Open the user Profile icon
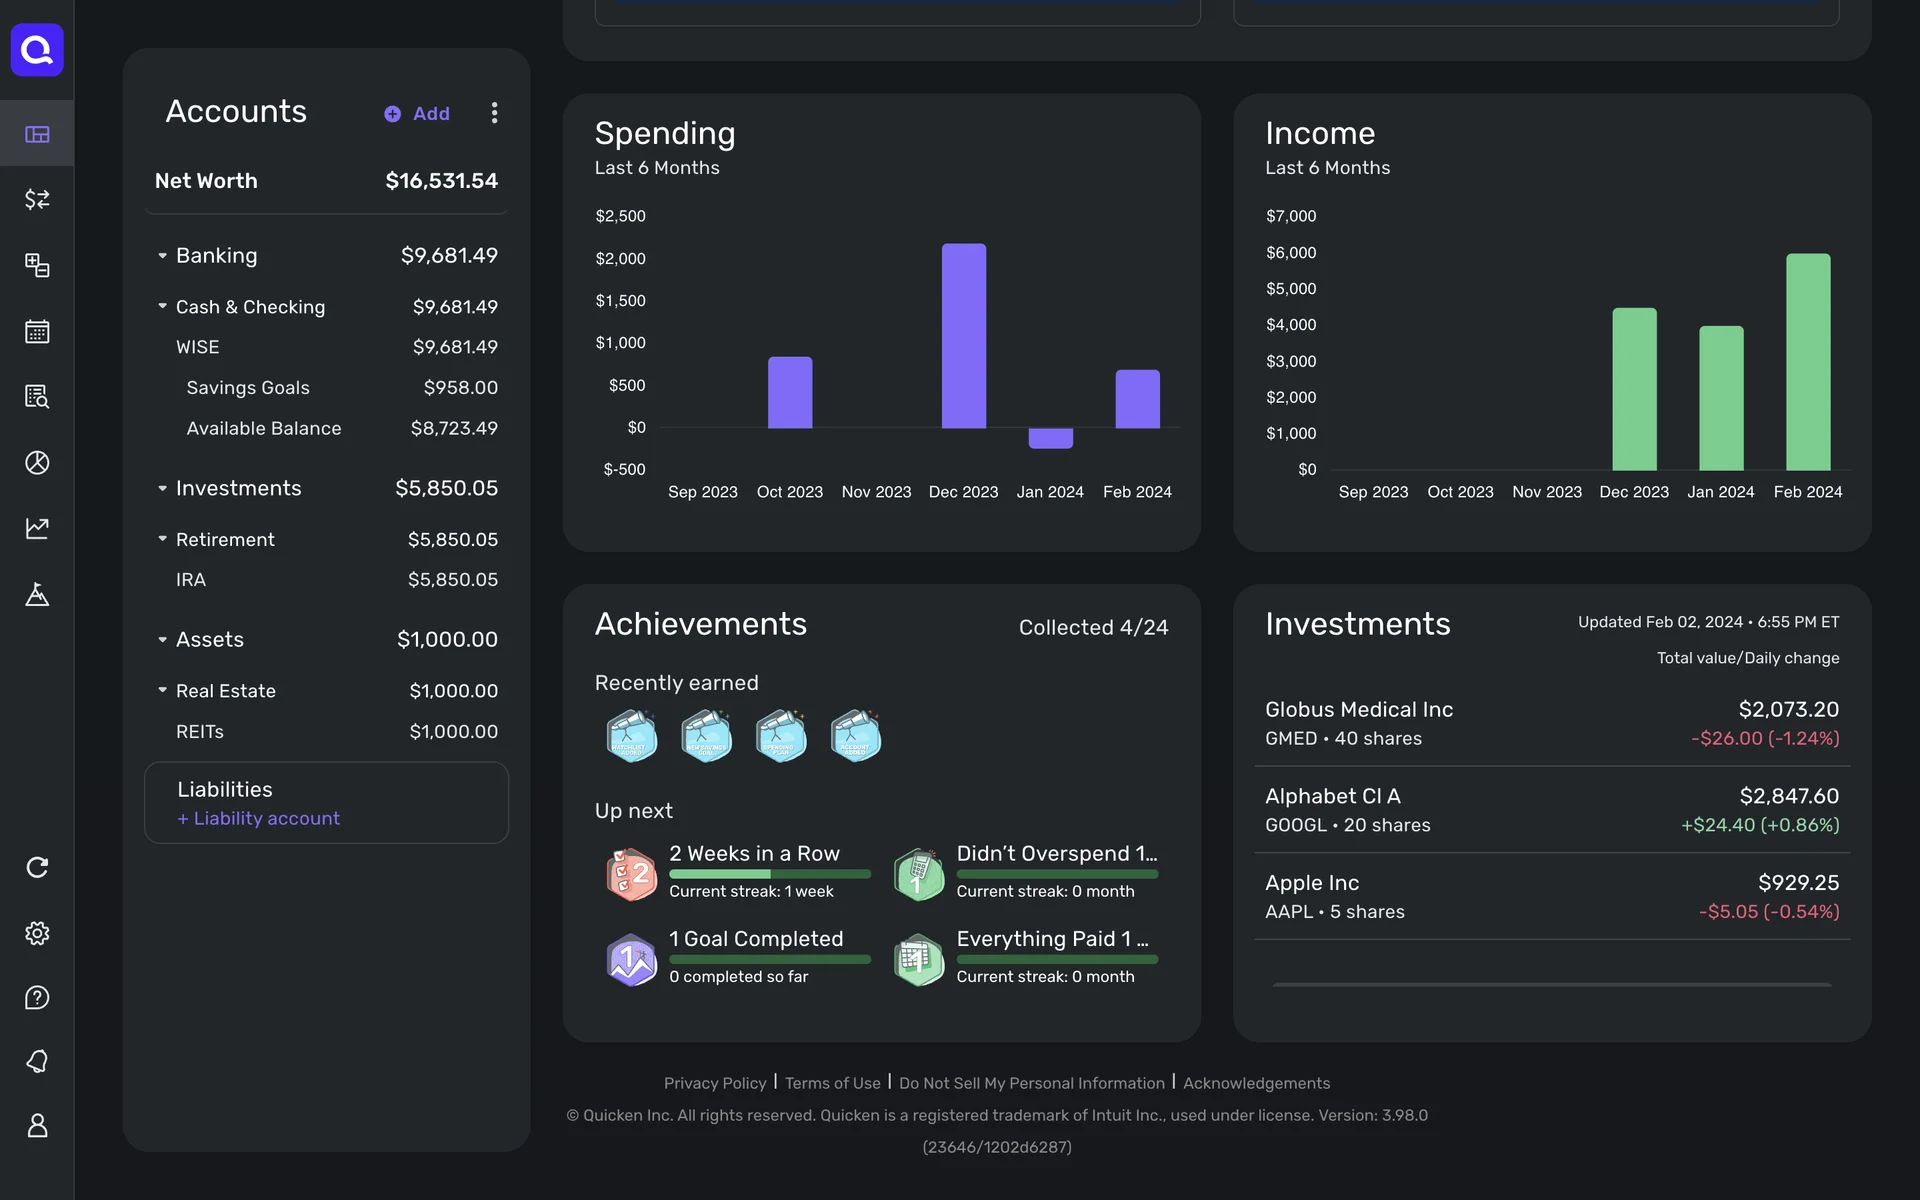The width and height of the screenshot is (1920, 1200). (x=37, y=1126)
